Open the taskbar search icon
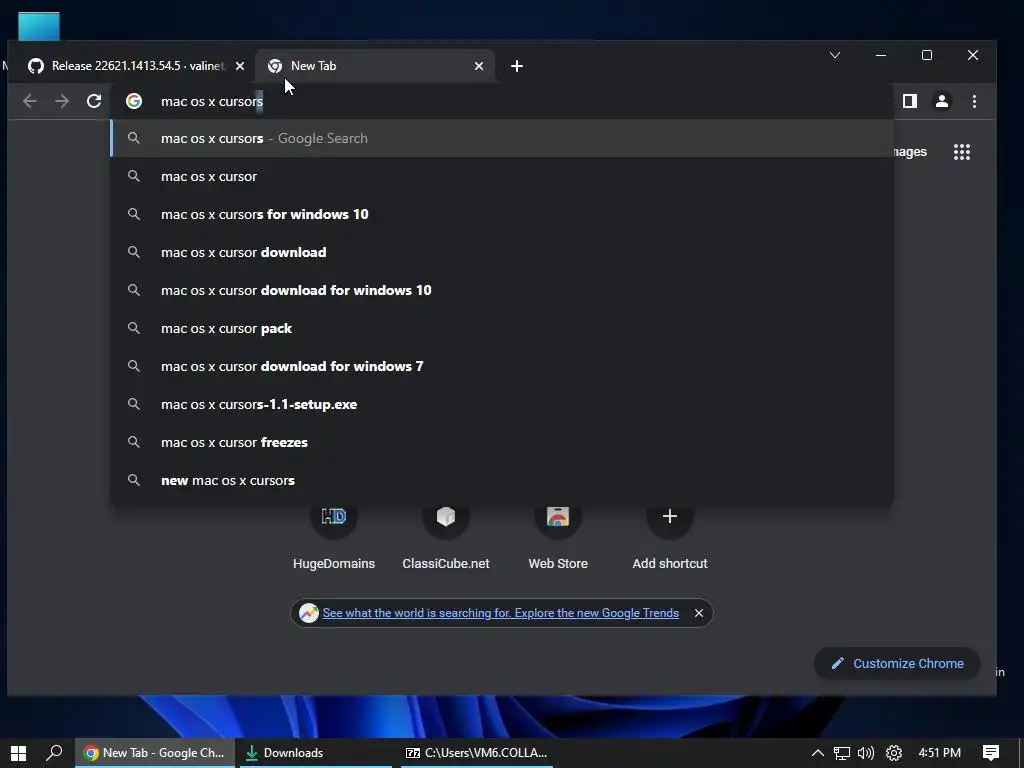 pos(54,753)
